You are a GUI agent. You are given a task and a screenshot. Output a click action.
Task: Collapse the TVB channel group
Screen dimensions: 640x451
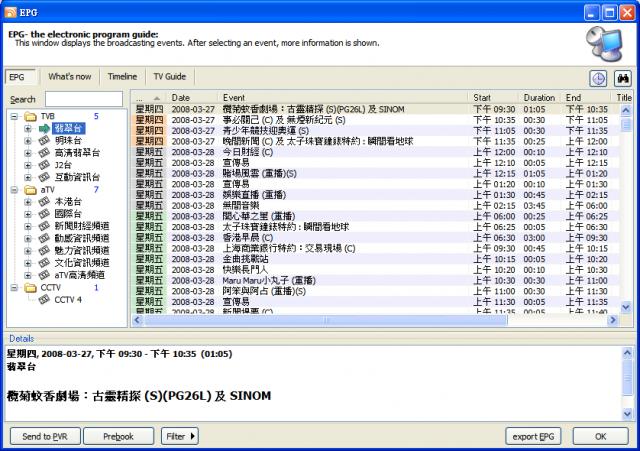[14, 116]
